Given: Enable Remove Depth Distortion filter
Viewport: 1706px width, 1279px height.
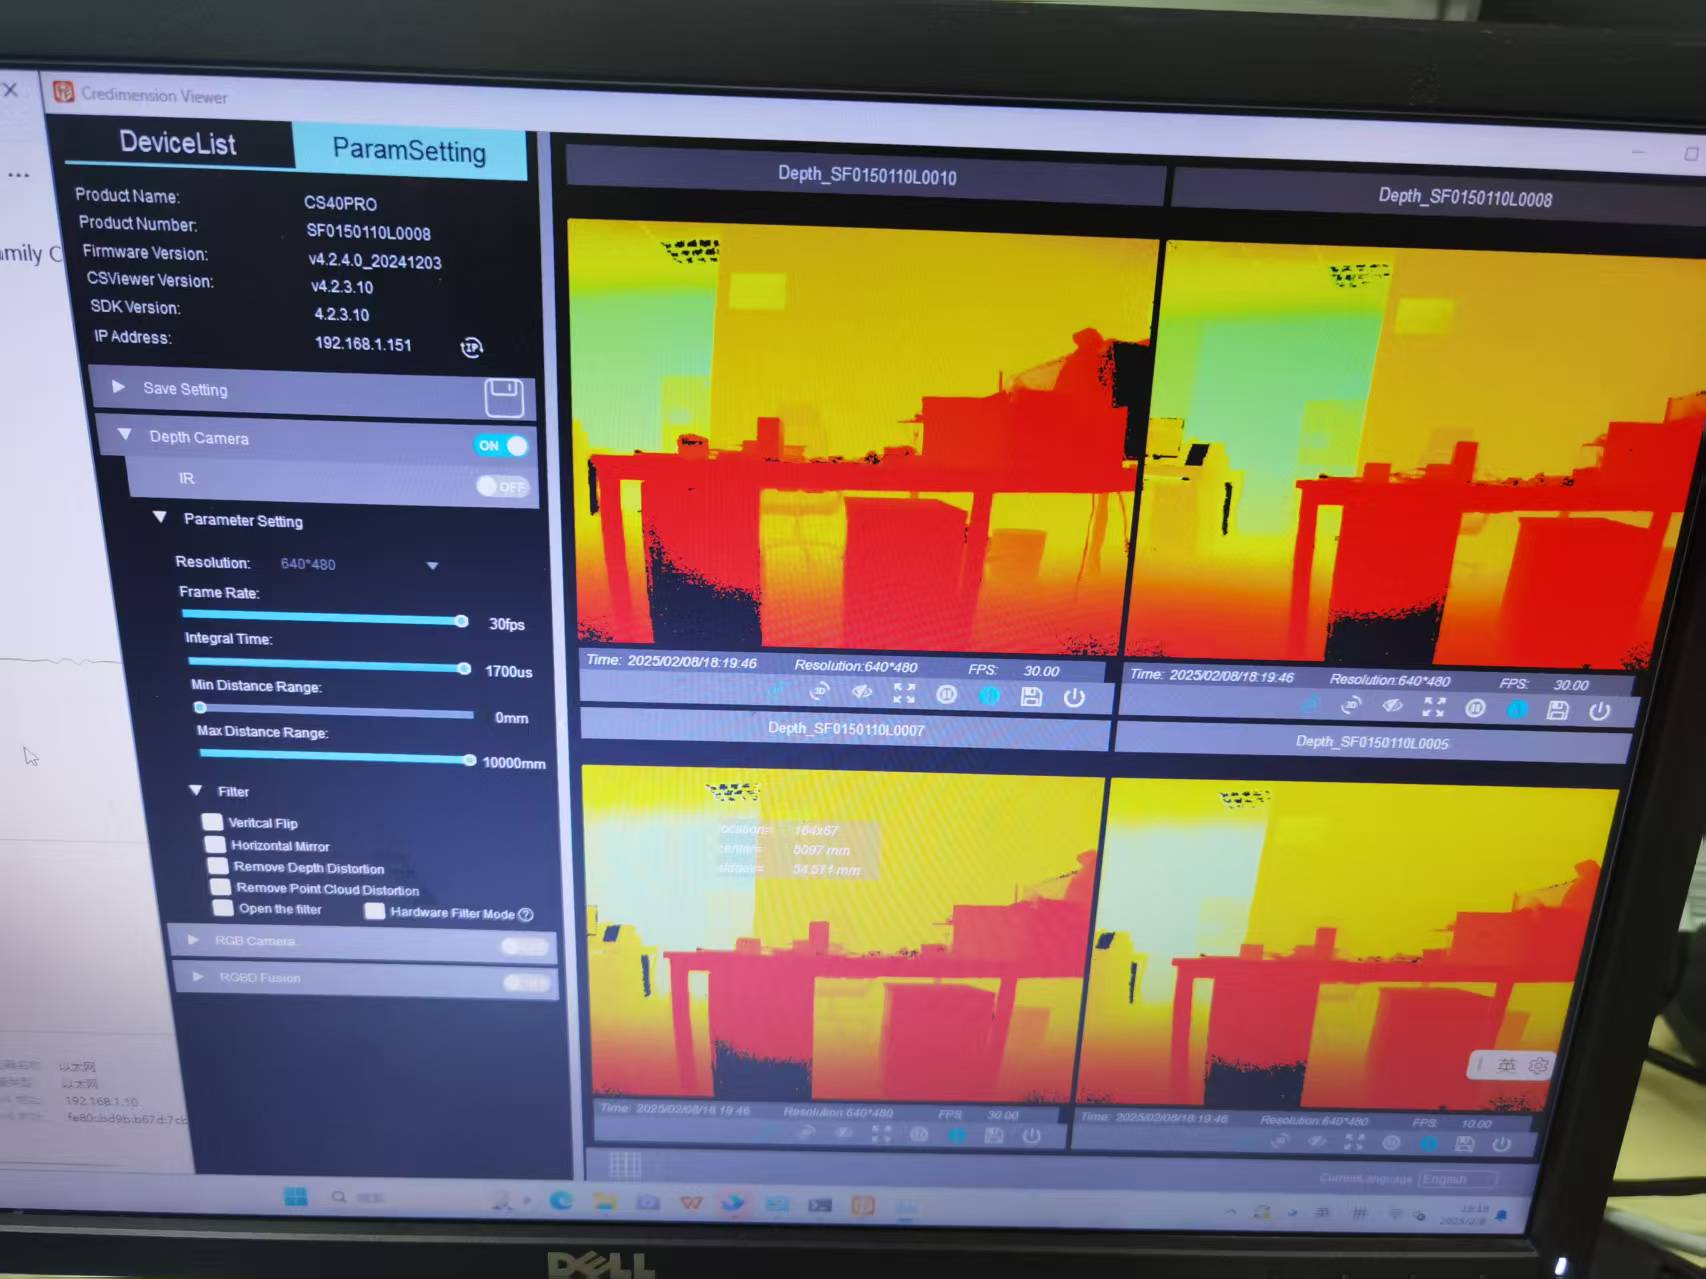Looking at the screenshot, I should pos(219,866).
